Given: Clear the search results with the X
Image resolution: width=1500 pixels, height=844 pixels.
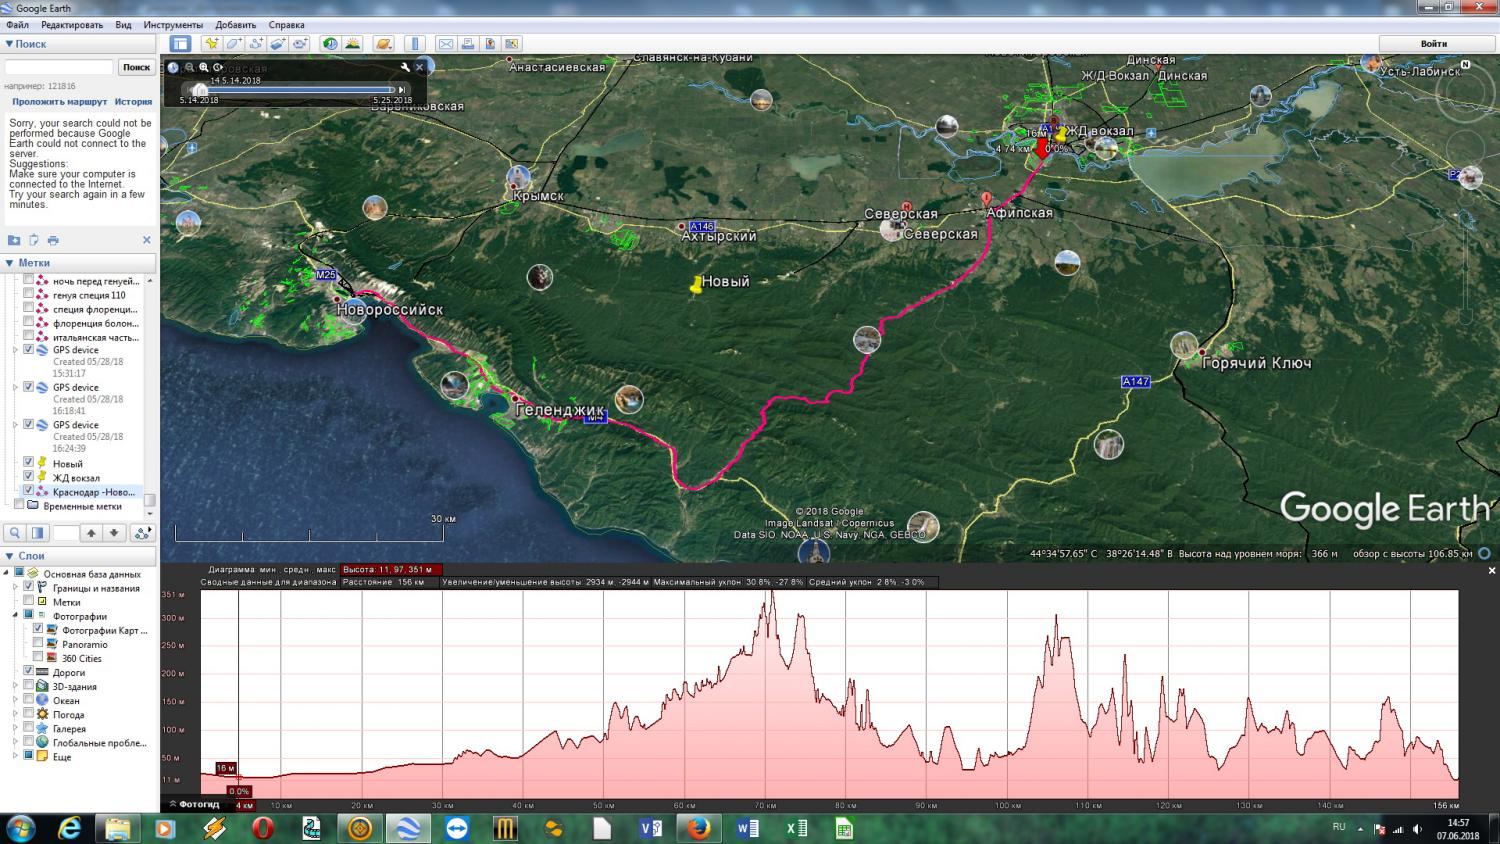Looking at the screenshot, I should click(146, 240).
